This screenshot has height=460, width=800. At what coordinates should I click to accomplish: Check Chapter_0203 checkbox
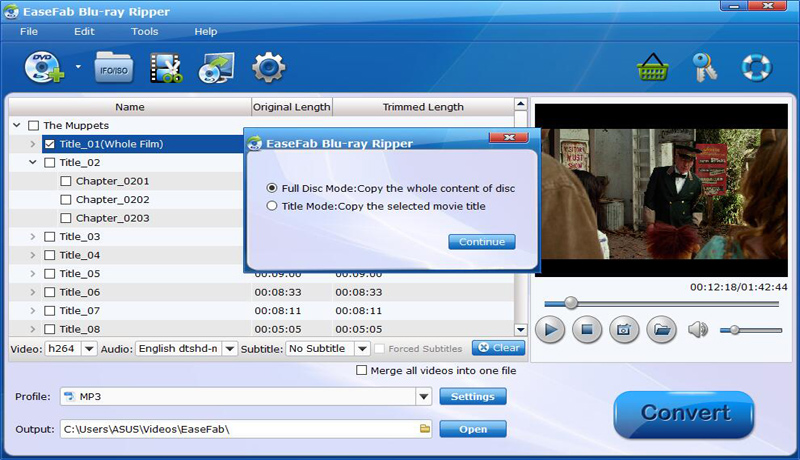(x=66, y=218)
